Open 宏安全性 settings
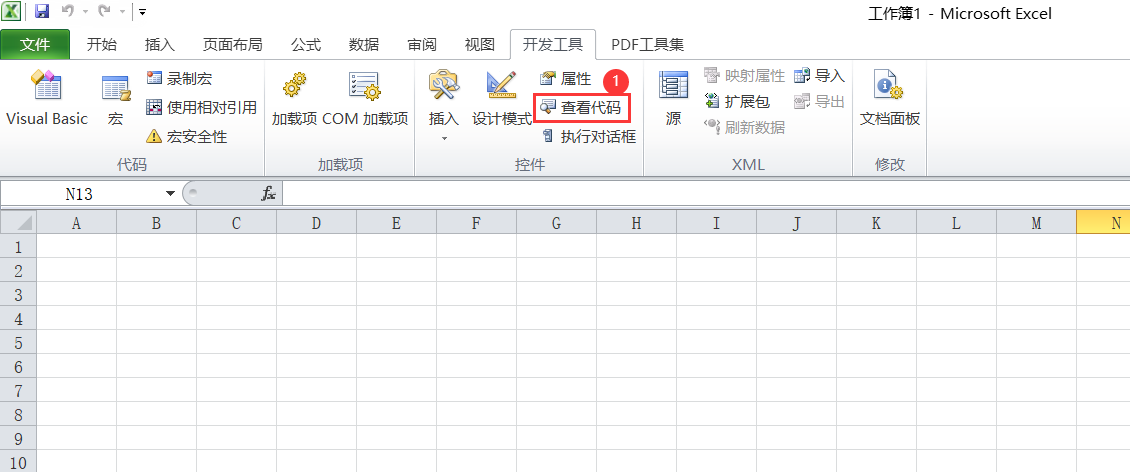The image size is (1130, 472). (187, 136)
